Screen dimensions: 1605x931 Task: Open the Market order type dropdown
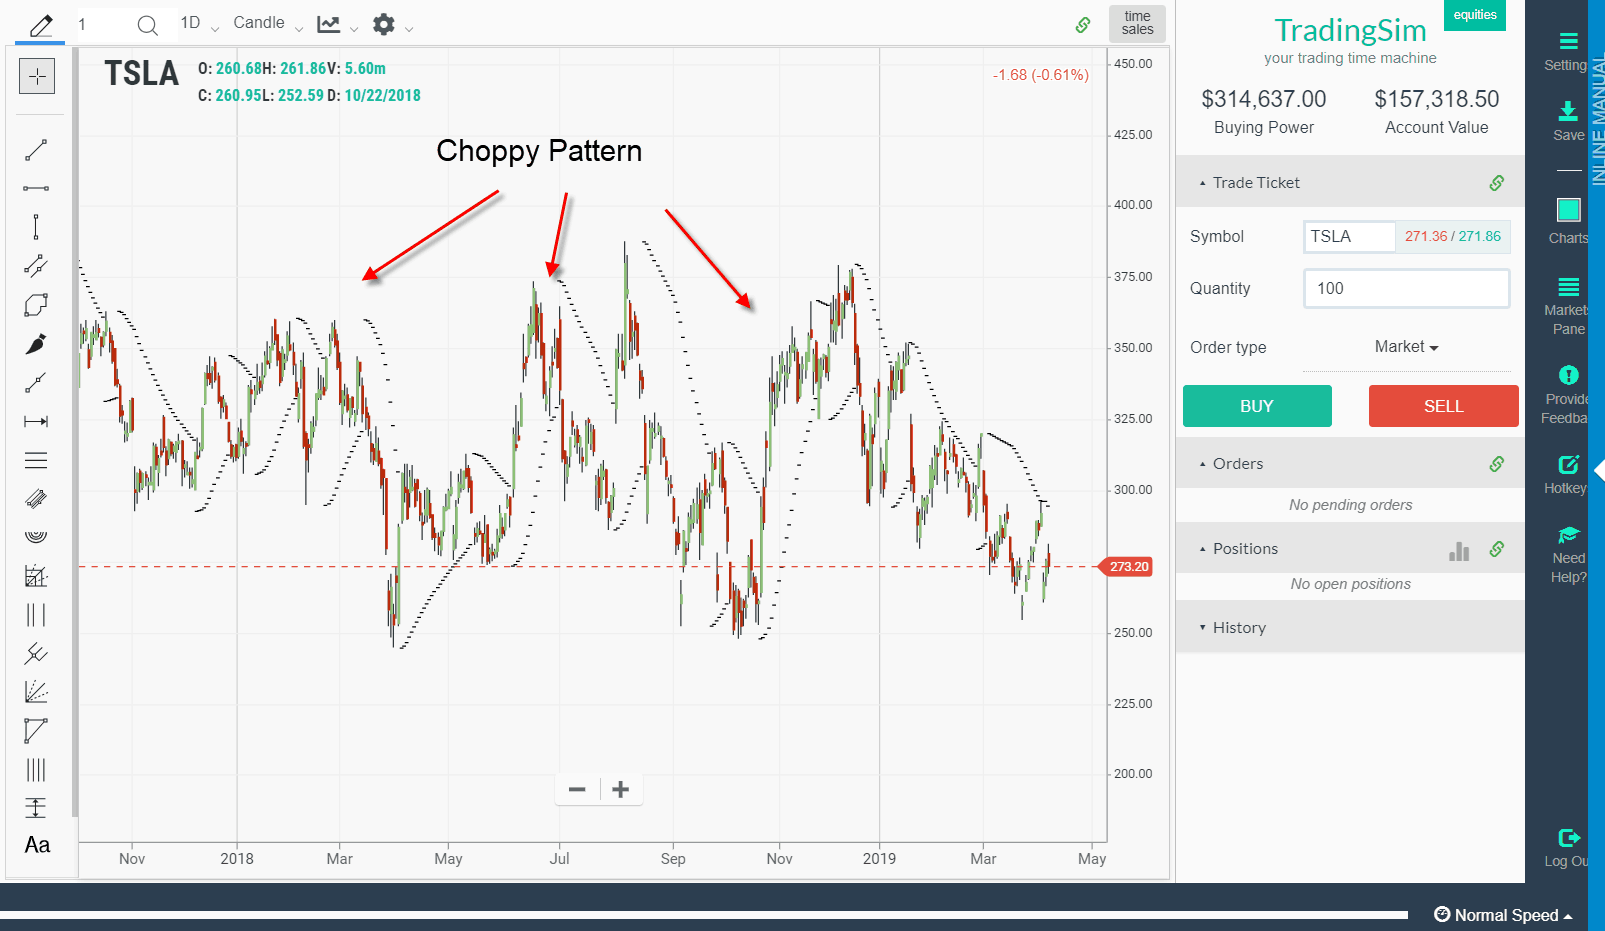coord(1406,346)
